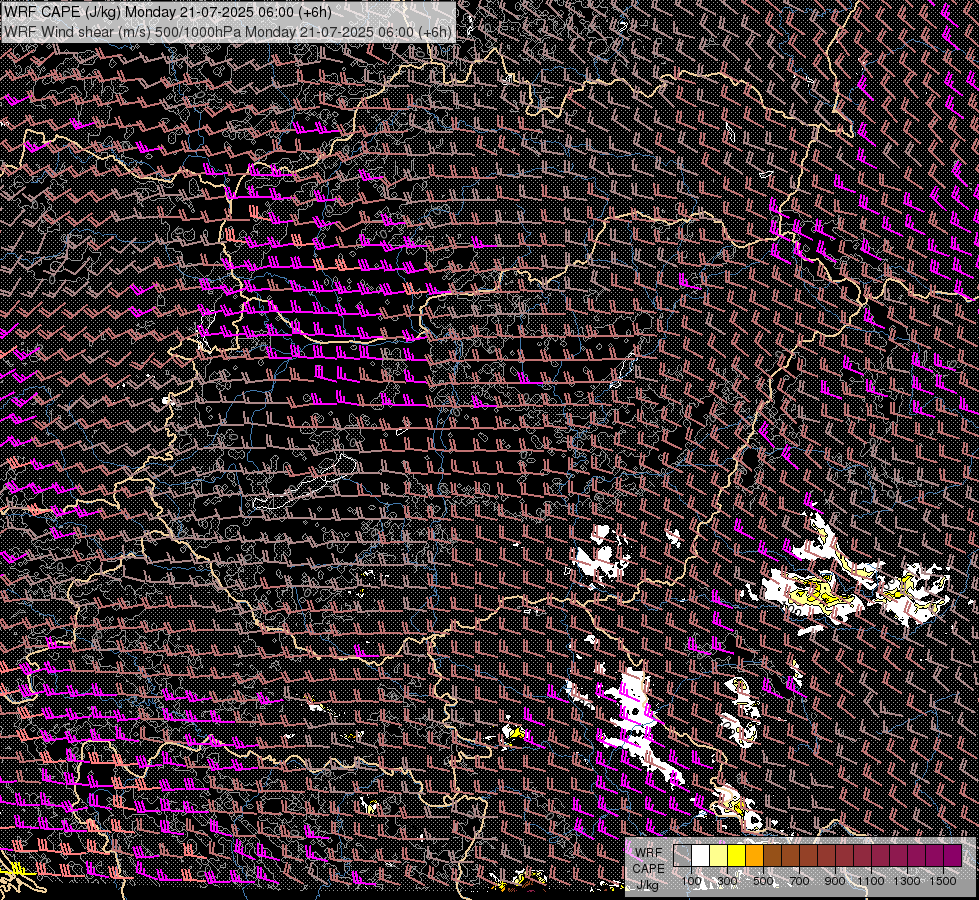Viewport: 979px width, 900px height.
Task: Click the white CAPE legend swatch
Action: pos(701,855)
